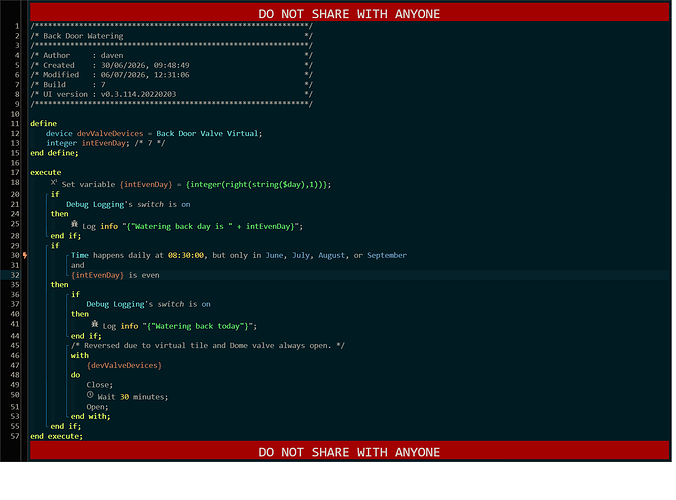The image size is (676, 500).
Task: Click line number 32 in the gutter
Action: 15,275
